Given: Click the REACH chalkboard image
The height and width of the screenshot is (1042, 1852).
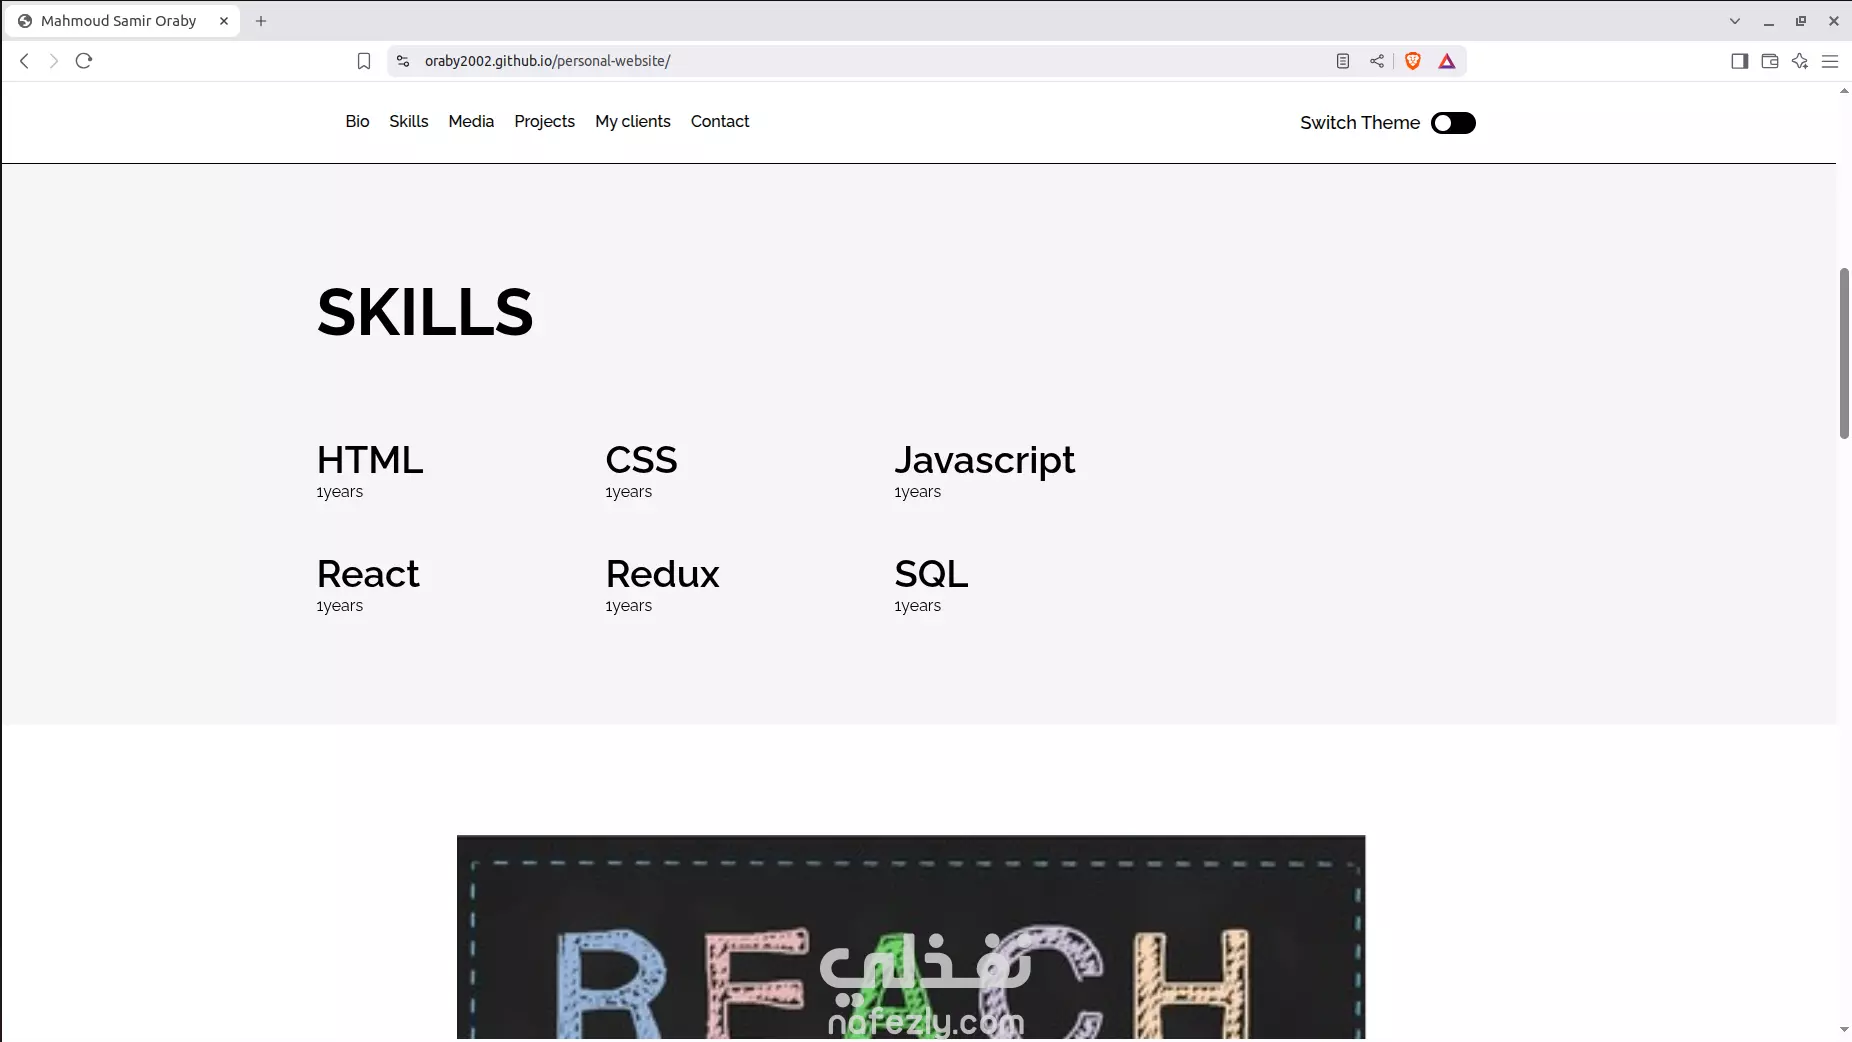Looking at the screenshot, I should (x=911, y=937).
